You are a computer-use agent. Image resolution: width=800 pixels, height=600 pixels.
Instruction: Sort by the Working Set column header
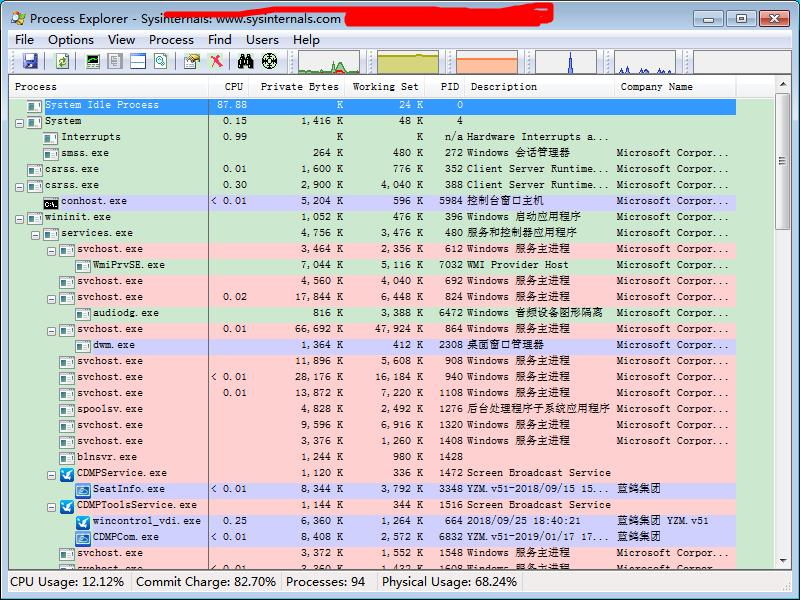click(x=385, y=87)
